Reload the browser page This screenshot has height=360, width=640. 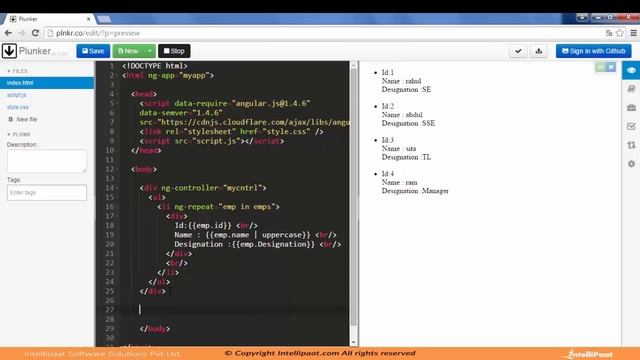36,33
